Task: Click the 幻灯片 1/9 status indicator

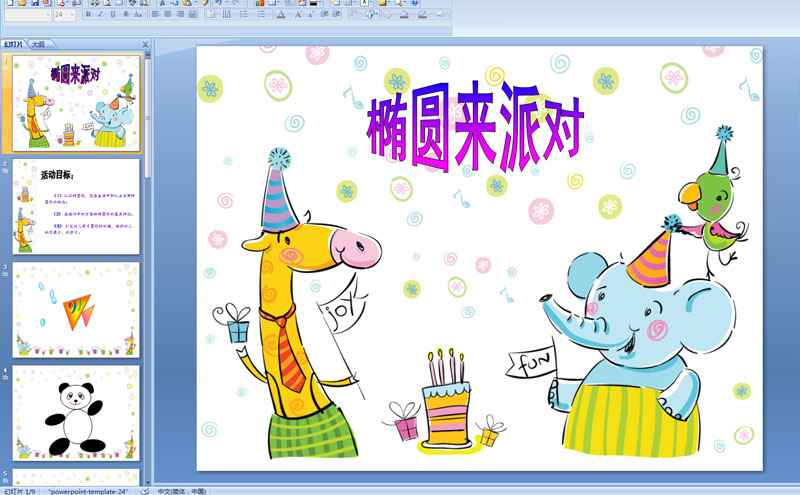Action: click(20, 491)
